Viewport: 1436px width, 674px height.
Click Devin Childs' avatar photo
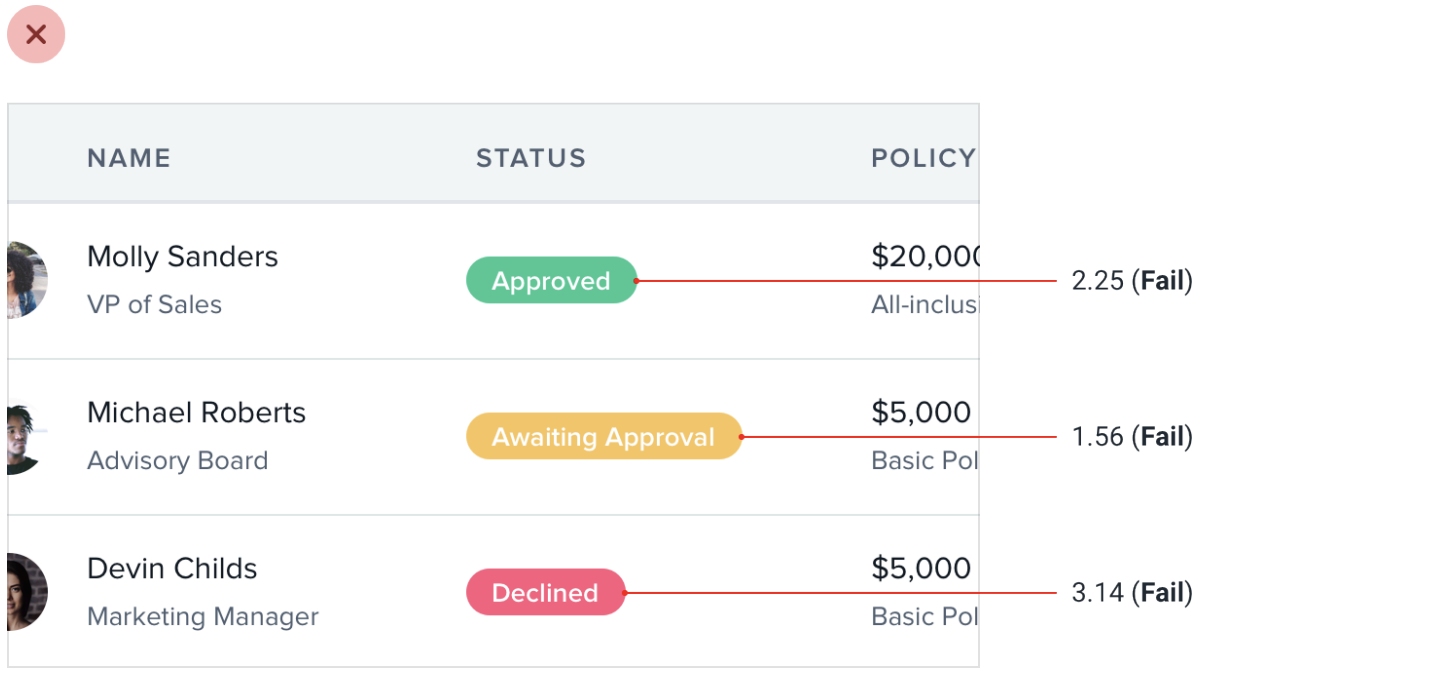27,592
